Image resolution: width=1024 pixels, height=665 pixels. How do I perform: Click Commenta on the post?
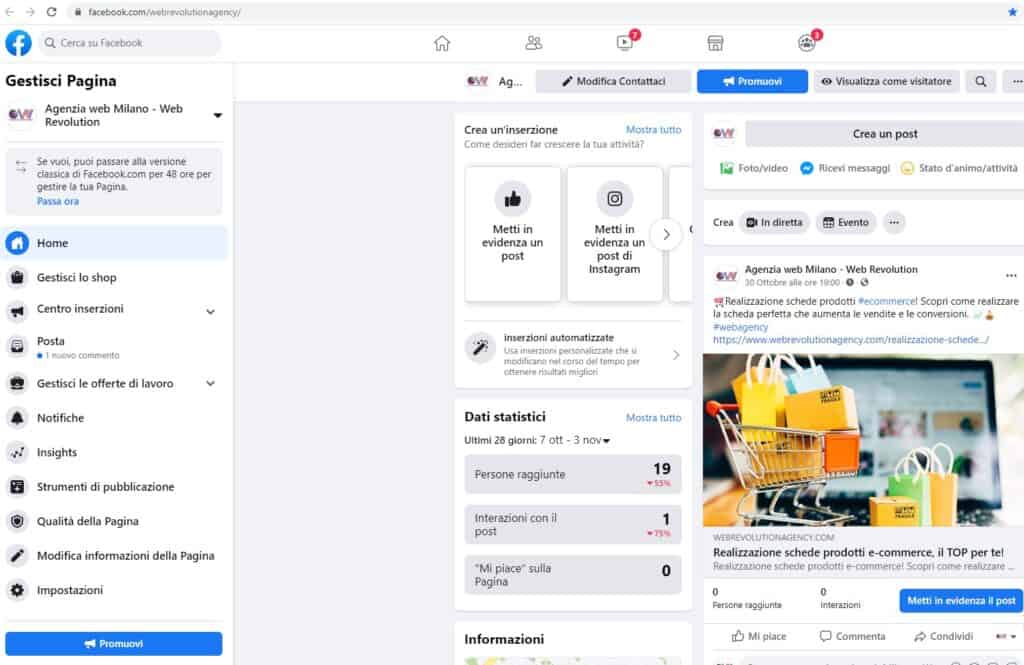tap(852, 636)
